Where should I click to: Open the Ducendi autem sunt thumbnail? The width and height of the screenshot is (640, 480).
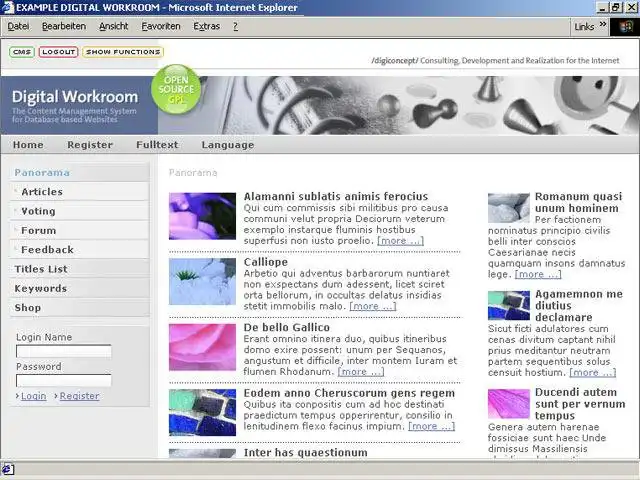(x=509, y=404)
